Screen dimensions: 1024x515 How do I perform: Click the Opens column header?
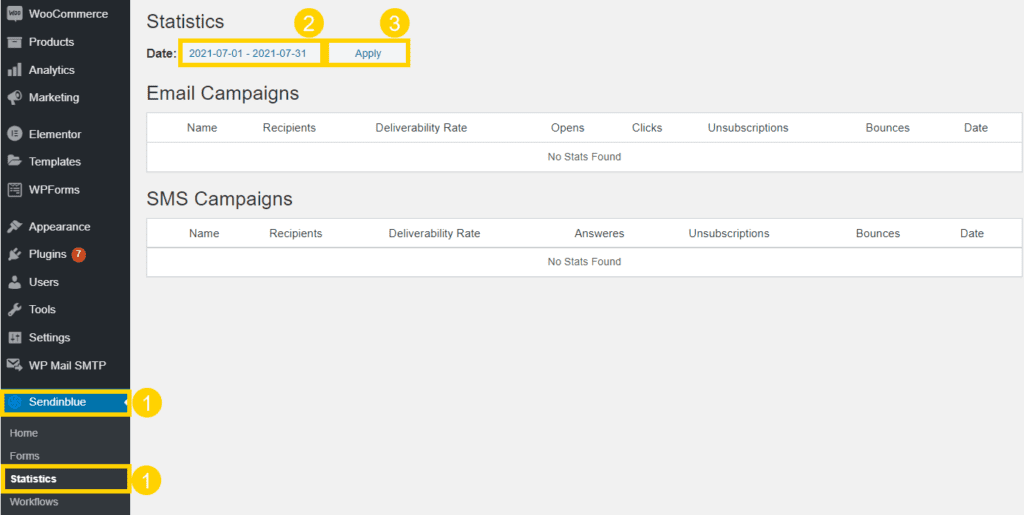(568, 128)
